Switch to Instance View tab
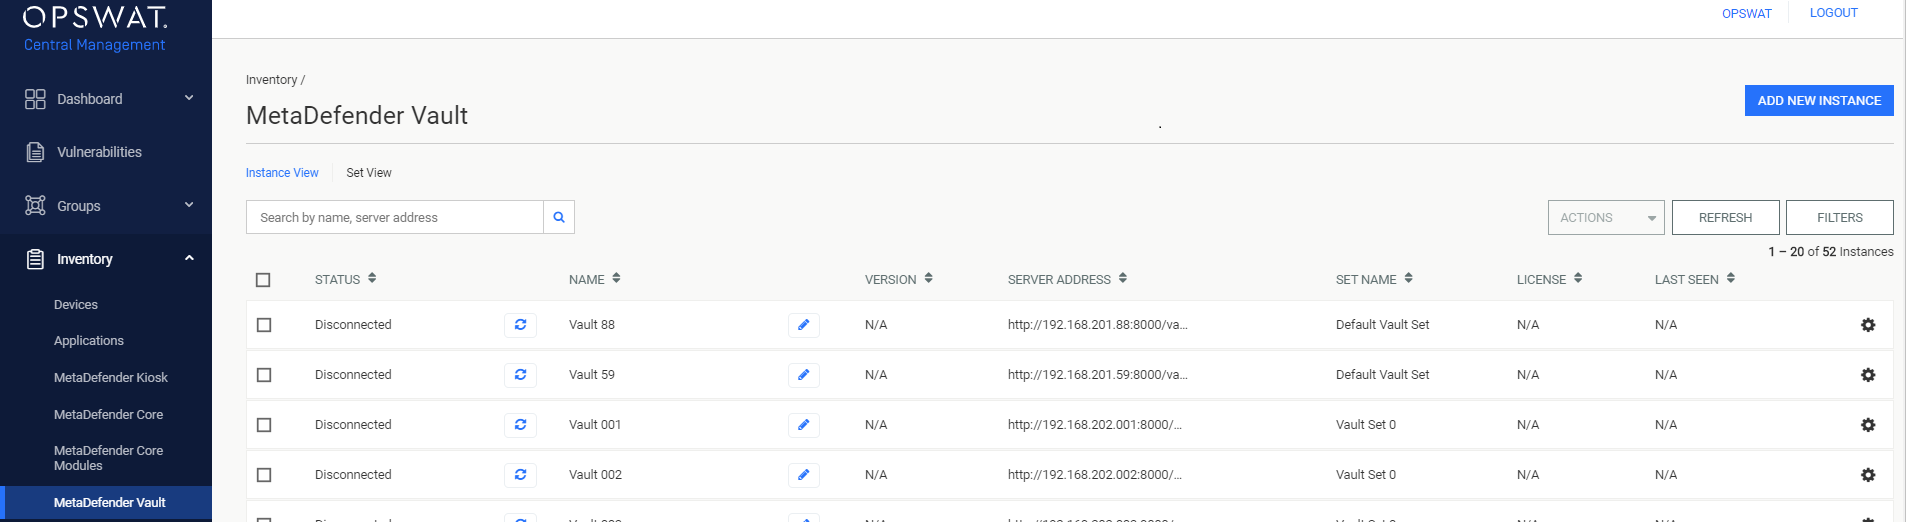The image size is (1906, 522). [x=282, y=173]
